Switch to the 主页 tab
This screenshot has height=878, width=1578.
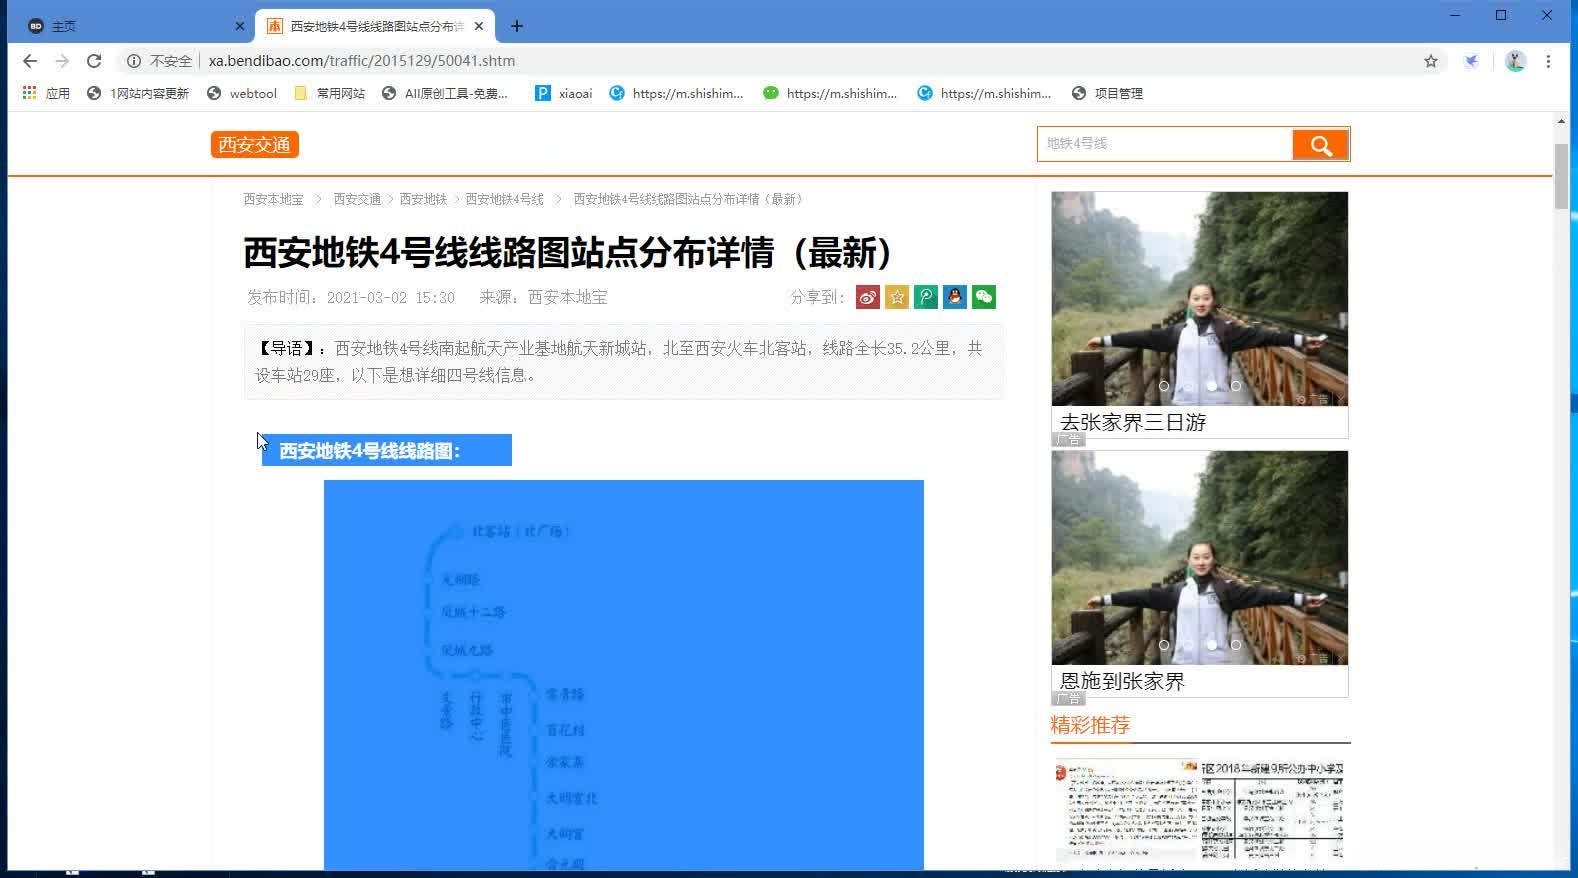pyautogui.click(x=130, y=26)
